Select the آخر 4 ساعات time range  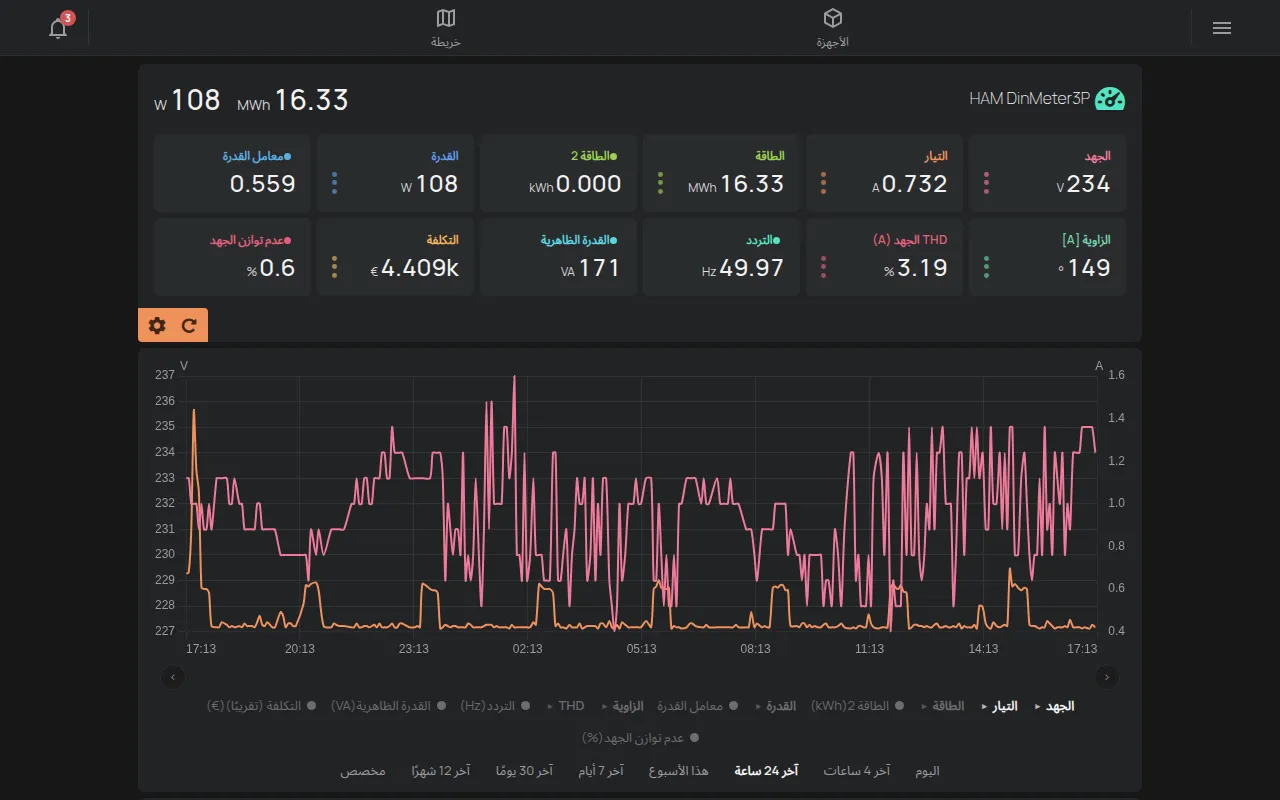click(857, 771)
